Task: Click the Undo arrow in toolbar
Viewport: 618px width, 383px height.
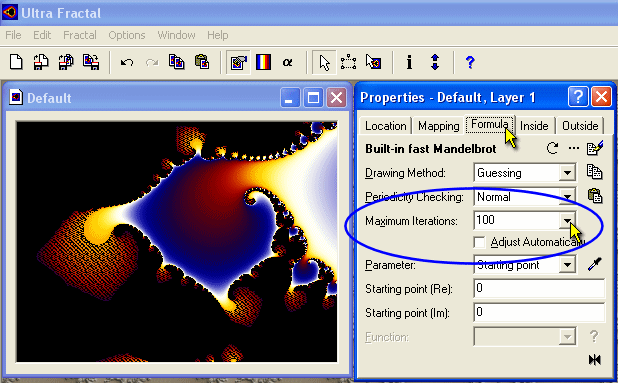Action: click(x=127, y=62)
